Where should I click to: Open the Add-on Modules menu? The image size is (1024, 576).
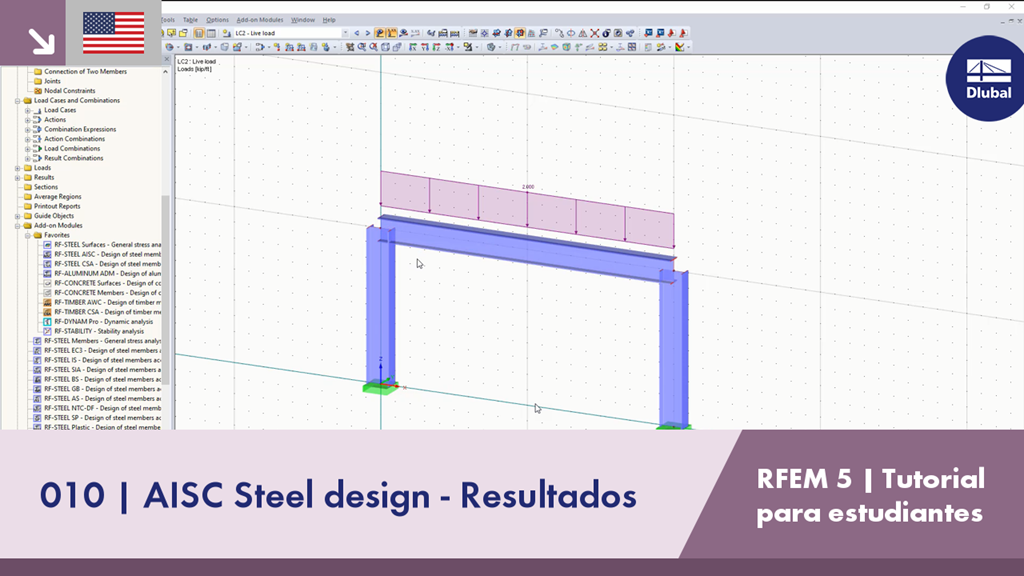pyautogui.click(x=260, y=20)
